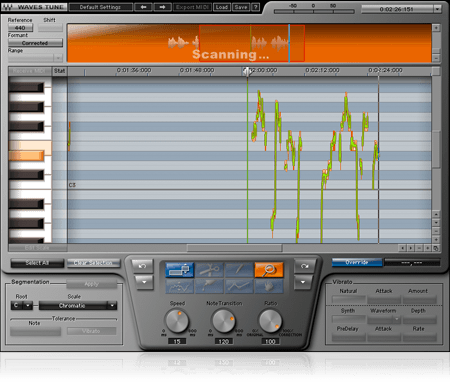Click the Load button
Viewport: 450px width, 382px height.
coord(222,7)
